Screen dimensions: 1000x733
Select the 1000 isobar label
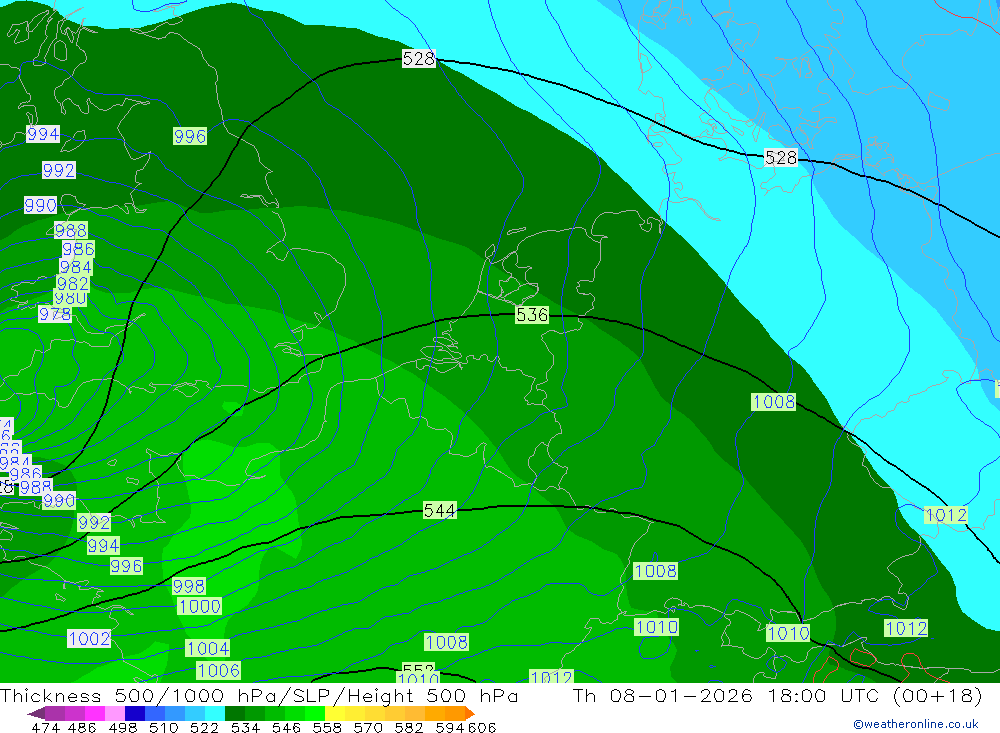click(x=200, y=606)
